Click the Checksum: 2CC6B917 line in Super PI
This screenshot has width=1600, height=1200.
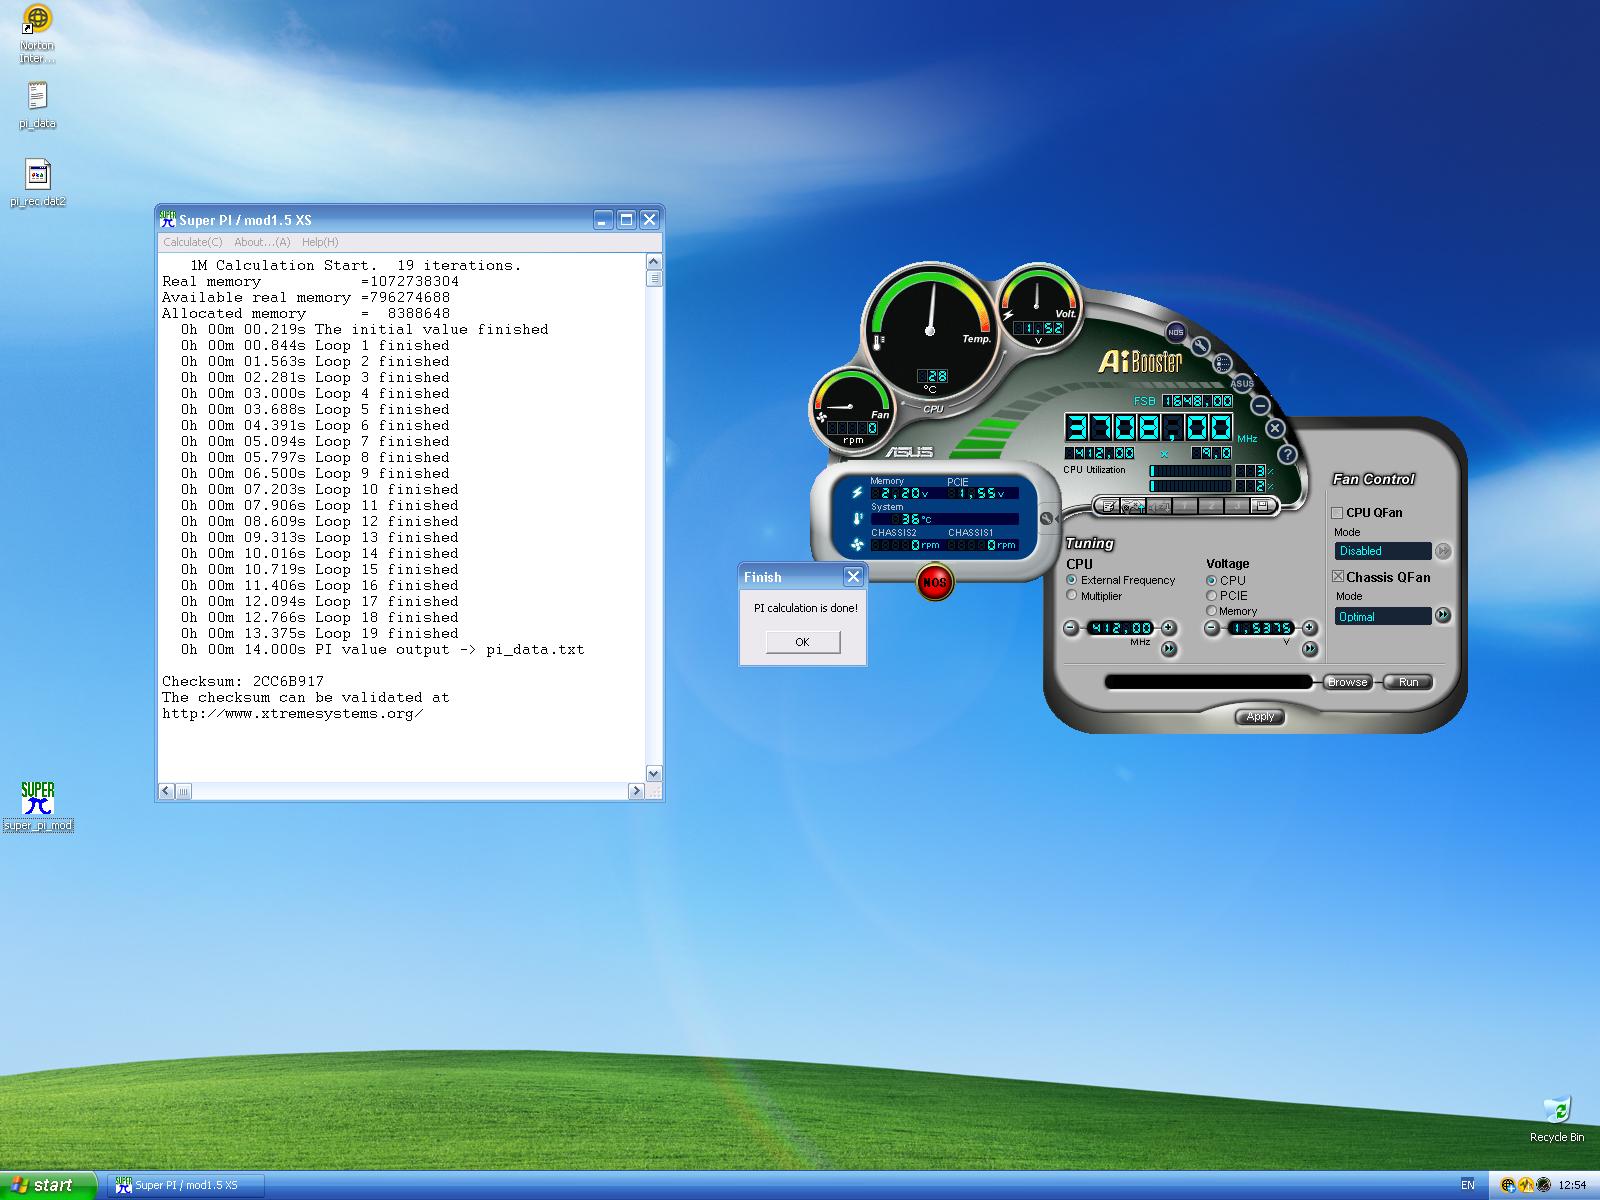coord(243,681)
